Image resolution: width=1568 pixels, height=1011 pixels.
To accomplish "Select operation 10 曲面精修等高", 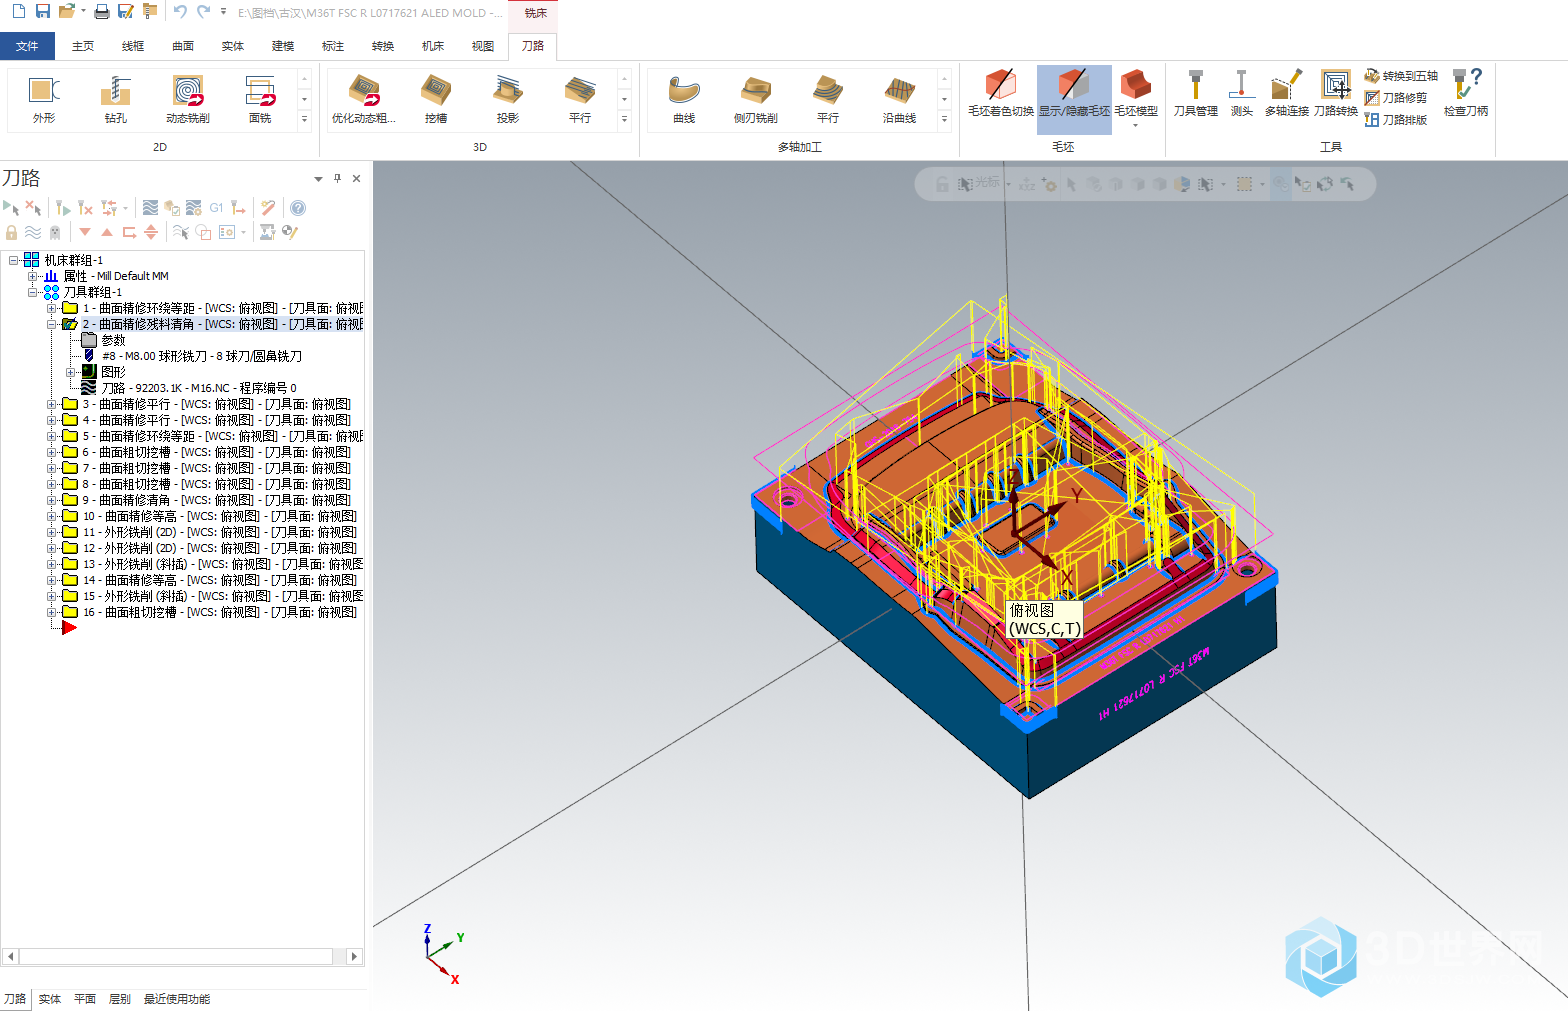I will pos(209,516).
